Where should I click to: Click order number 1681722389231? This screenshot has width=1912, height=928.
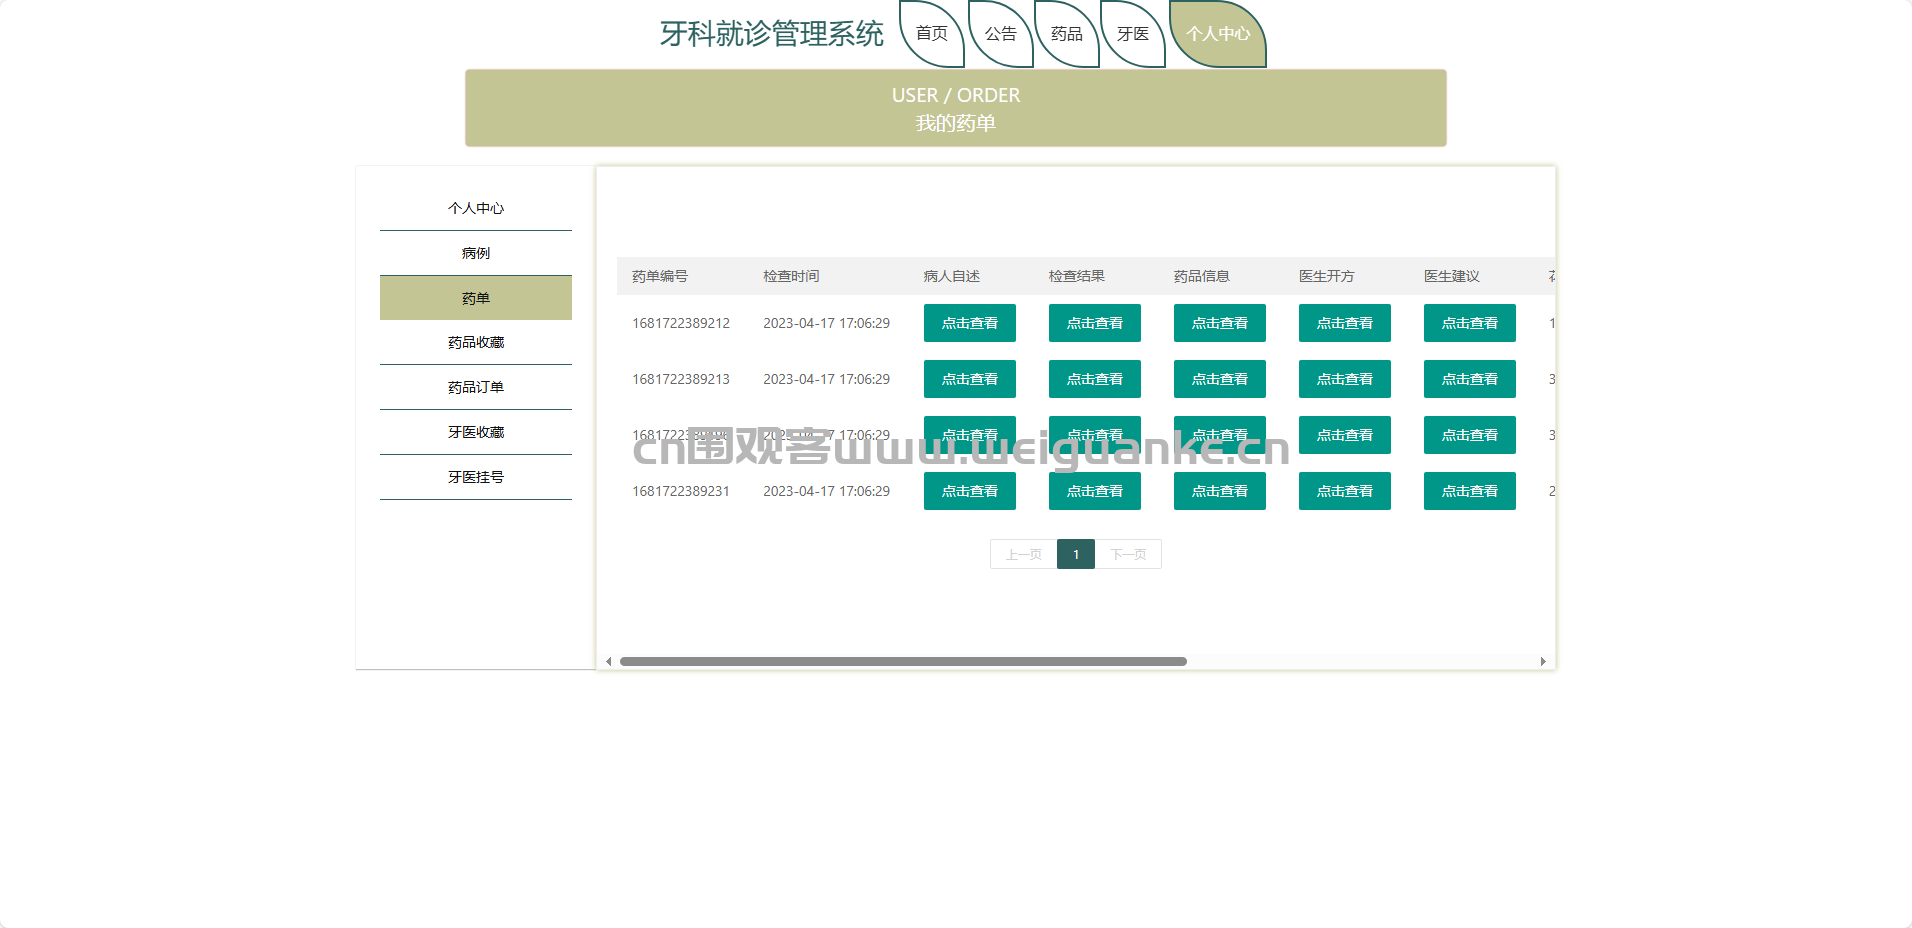click(x=681, y=491)
